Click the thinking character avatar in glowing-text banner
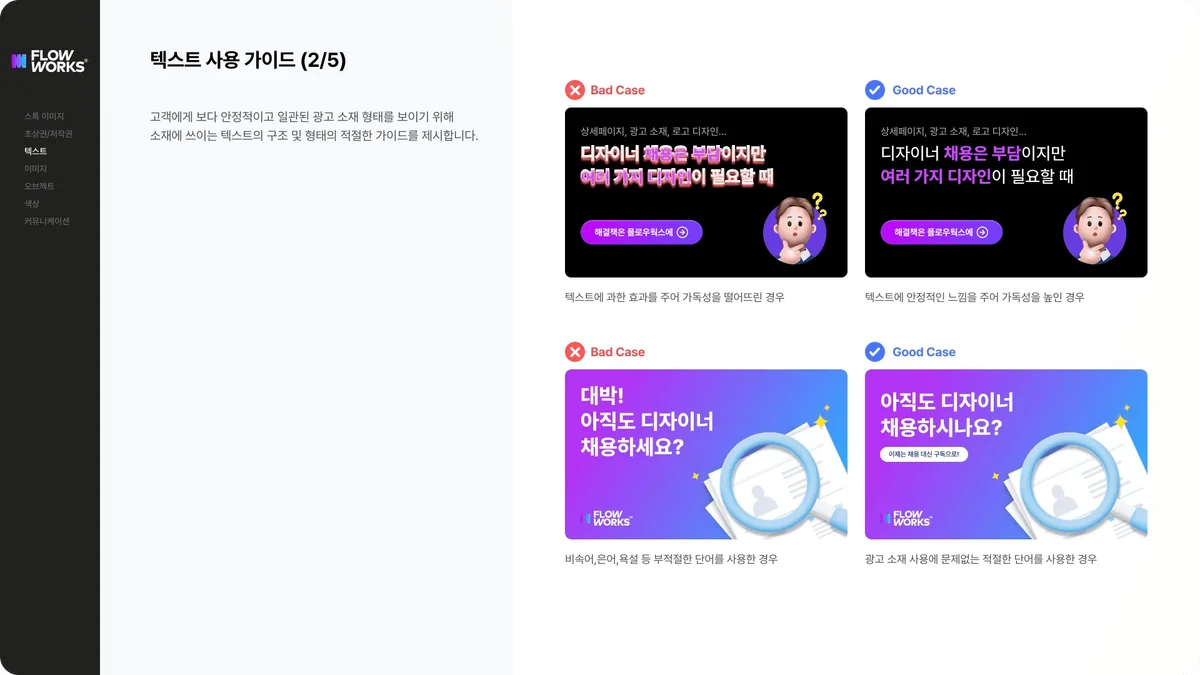 795,229
